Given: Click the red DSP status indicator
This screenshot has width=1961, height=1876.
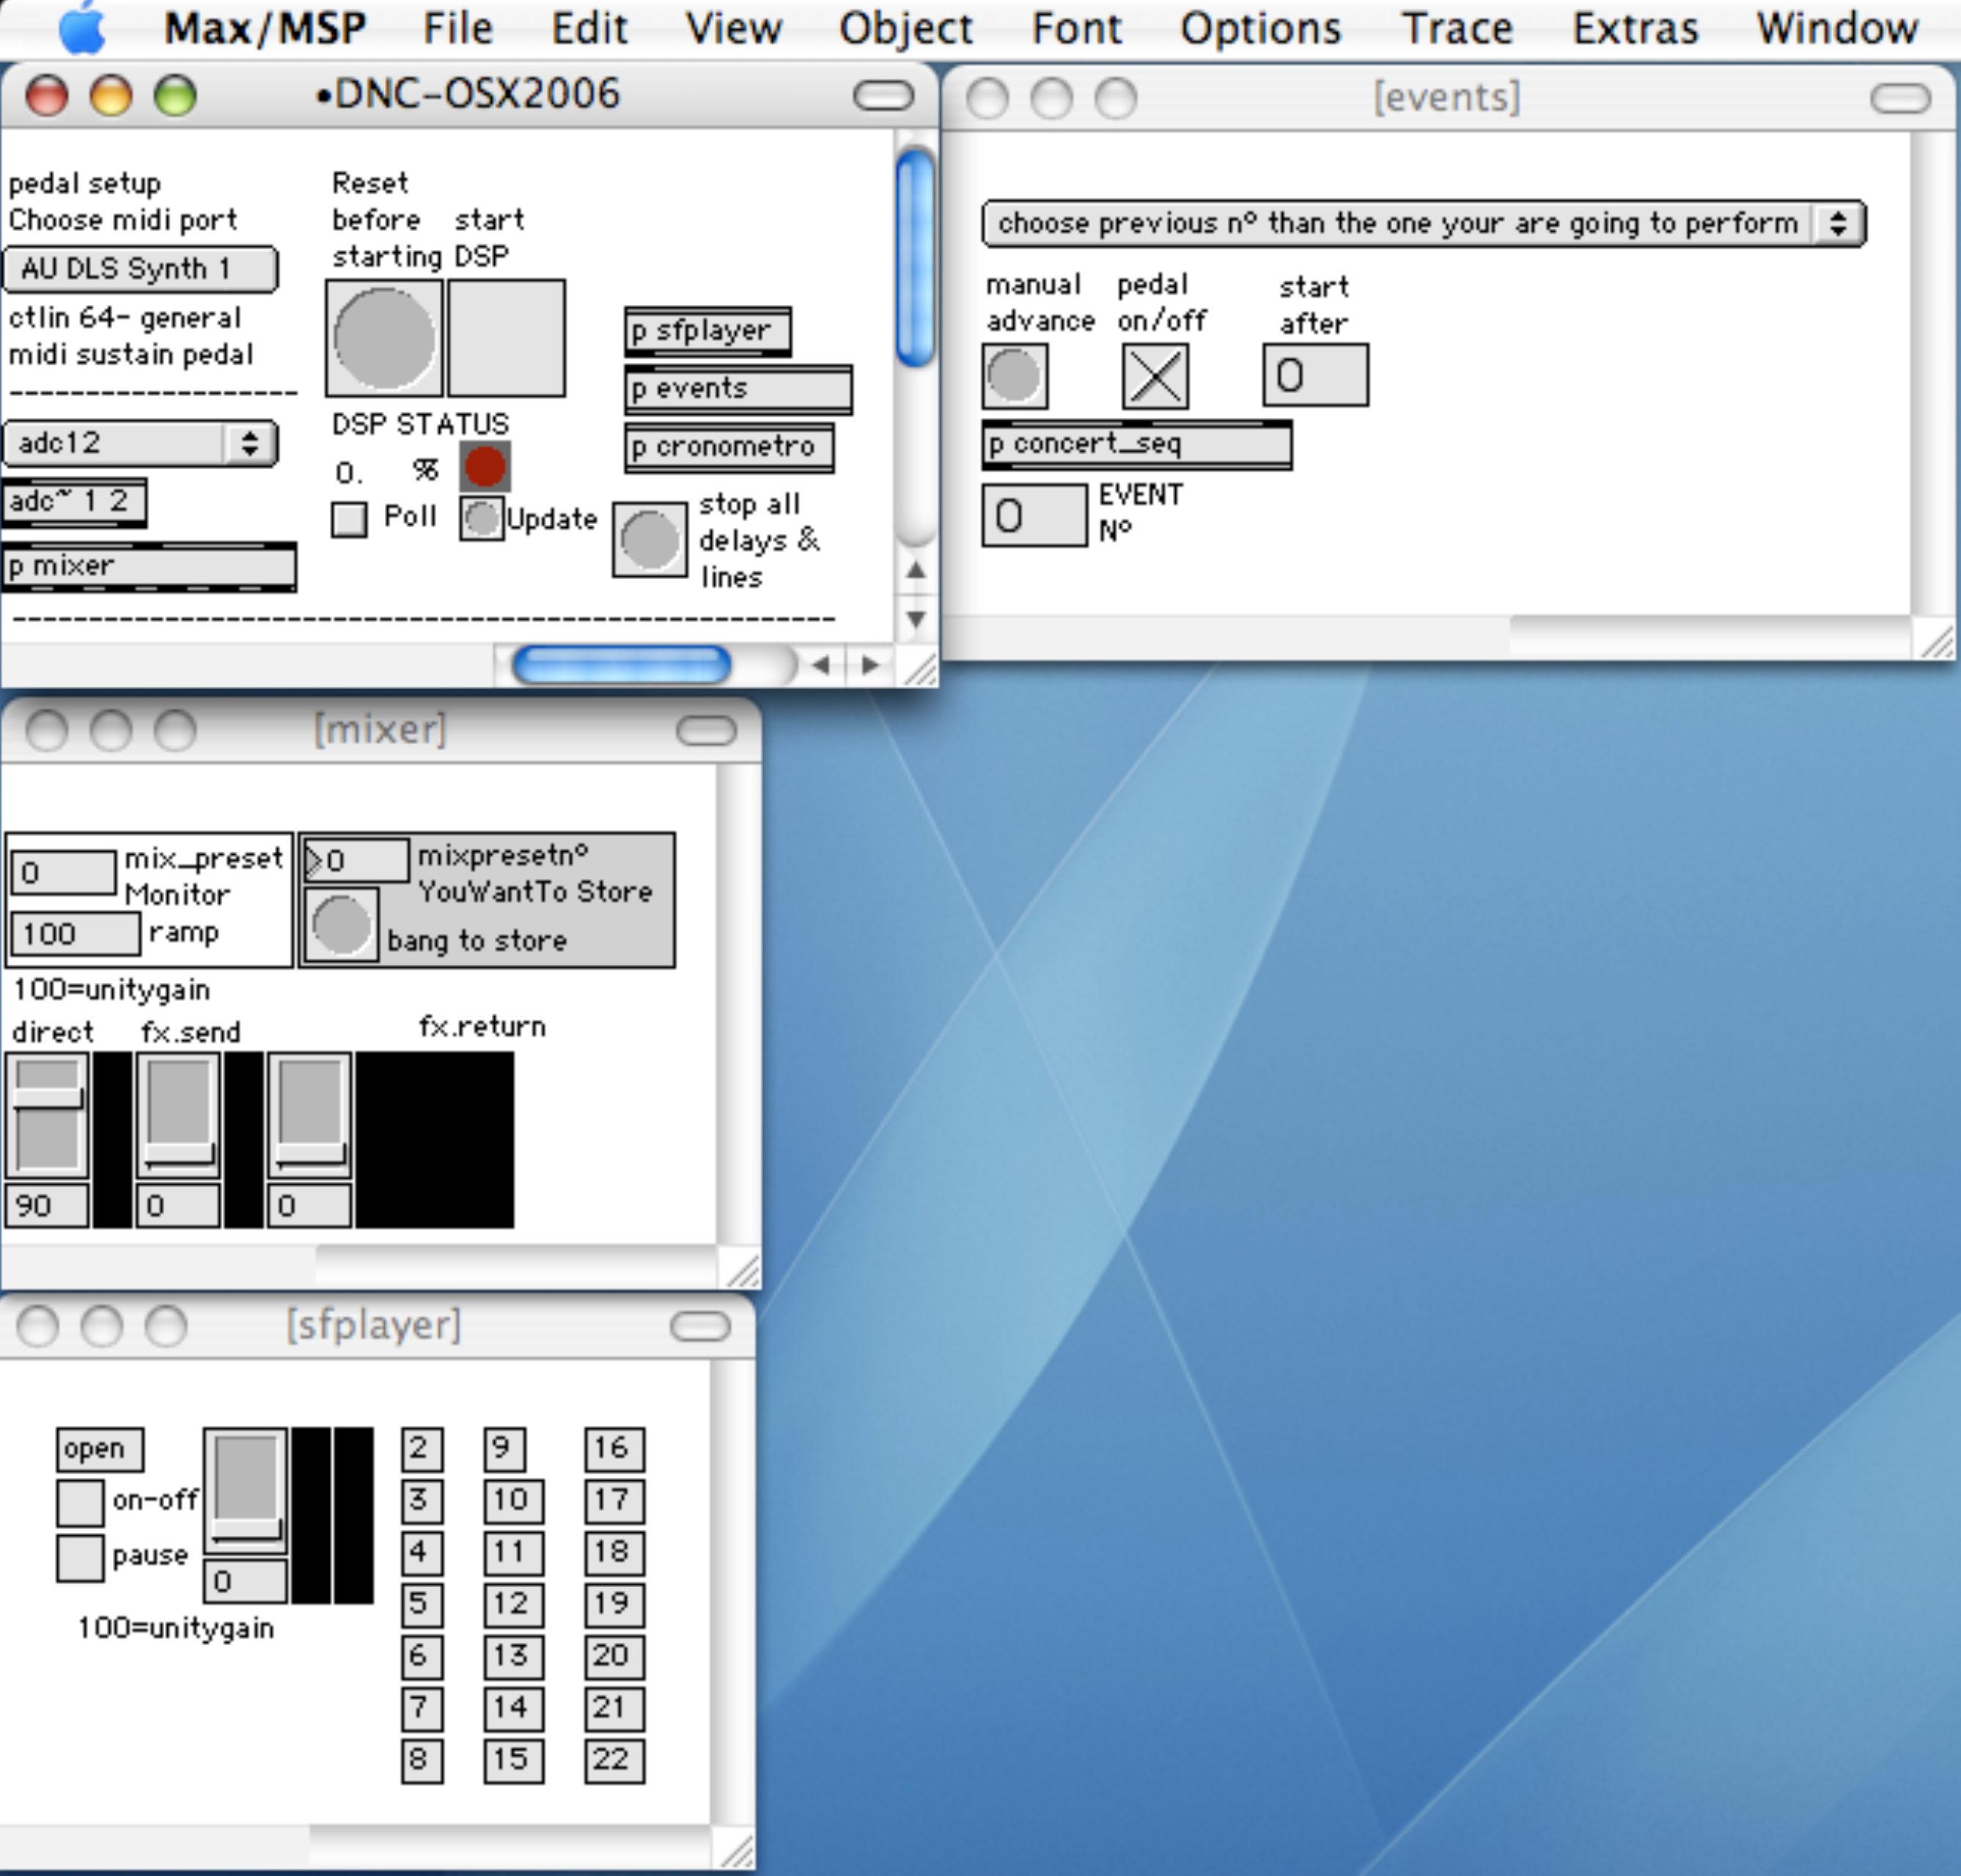Looking at the screenshot, I should pos(485,466).
